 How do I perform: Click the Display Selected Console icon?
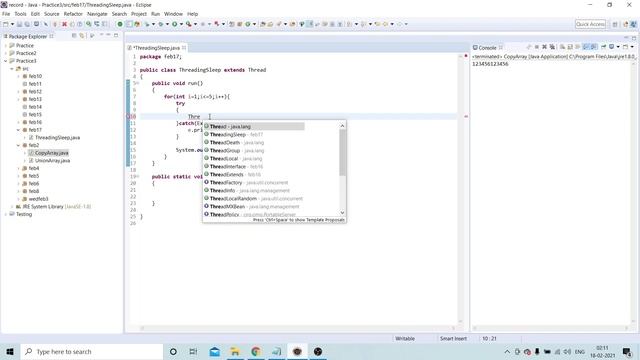(x=611, y=47)
